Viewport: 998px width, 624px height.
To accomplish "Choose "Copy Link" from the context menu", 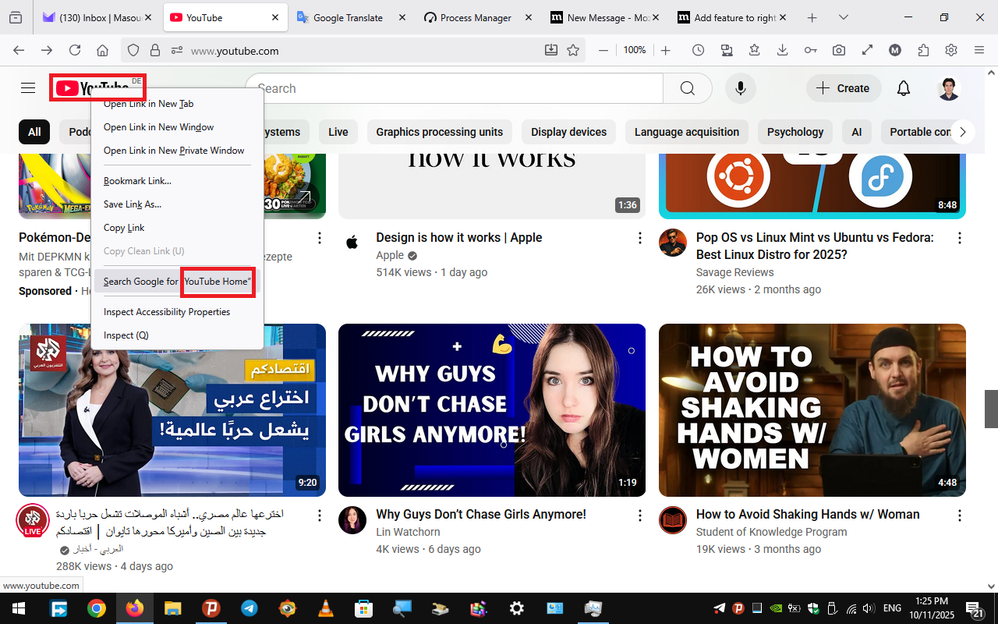I will 124,228.
